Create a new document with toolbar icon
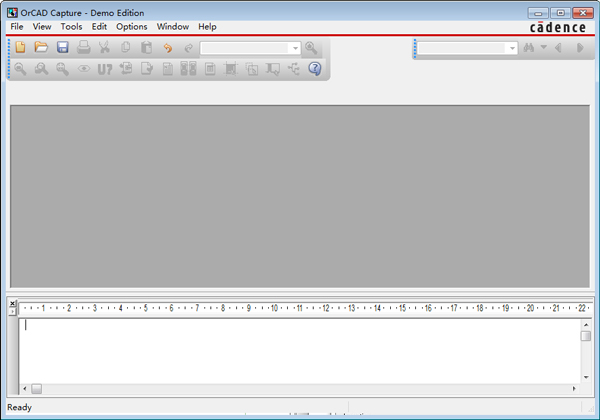Screen dimensions: 600x420 [20, 48]
